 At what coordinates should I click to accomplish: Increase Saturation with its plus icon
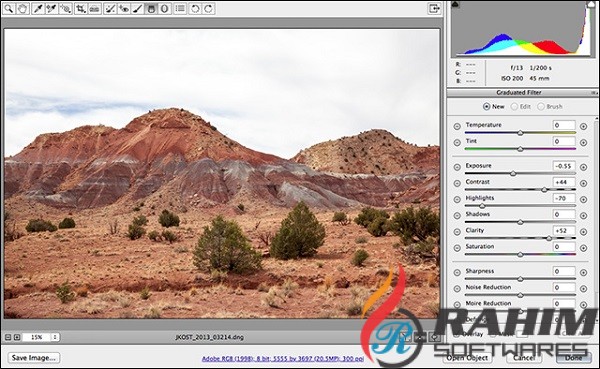(x=583, y=248)
